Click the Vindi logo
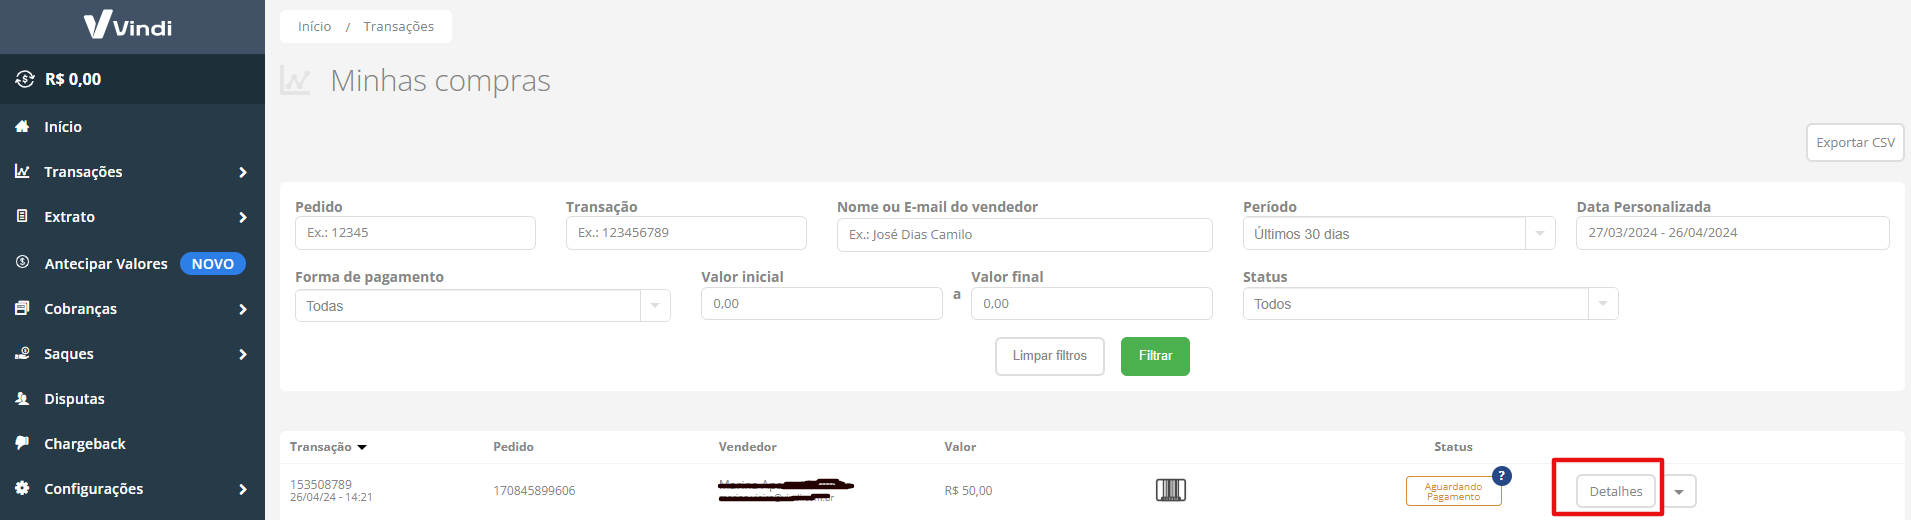The image size is (1911, 520). pyautogui.click(x=128, y=25)
